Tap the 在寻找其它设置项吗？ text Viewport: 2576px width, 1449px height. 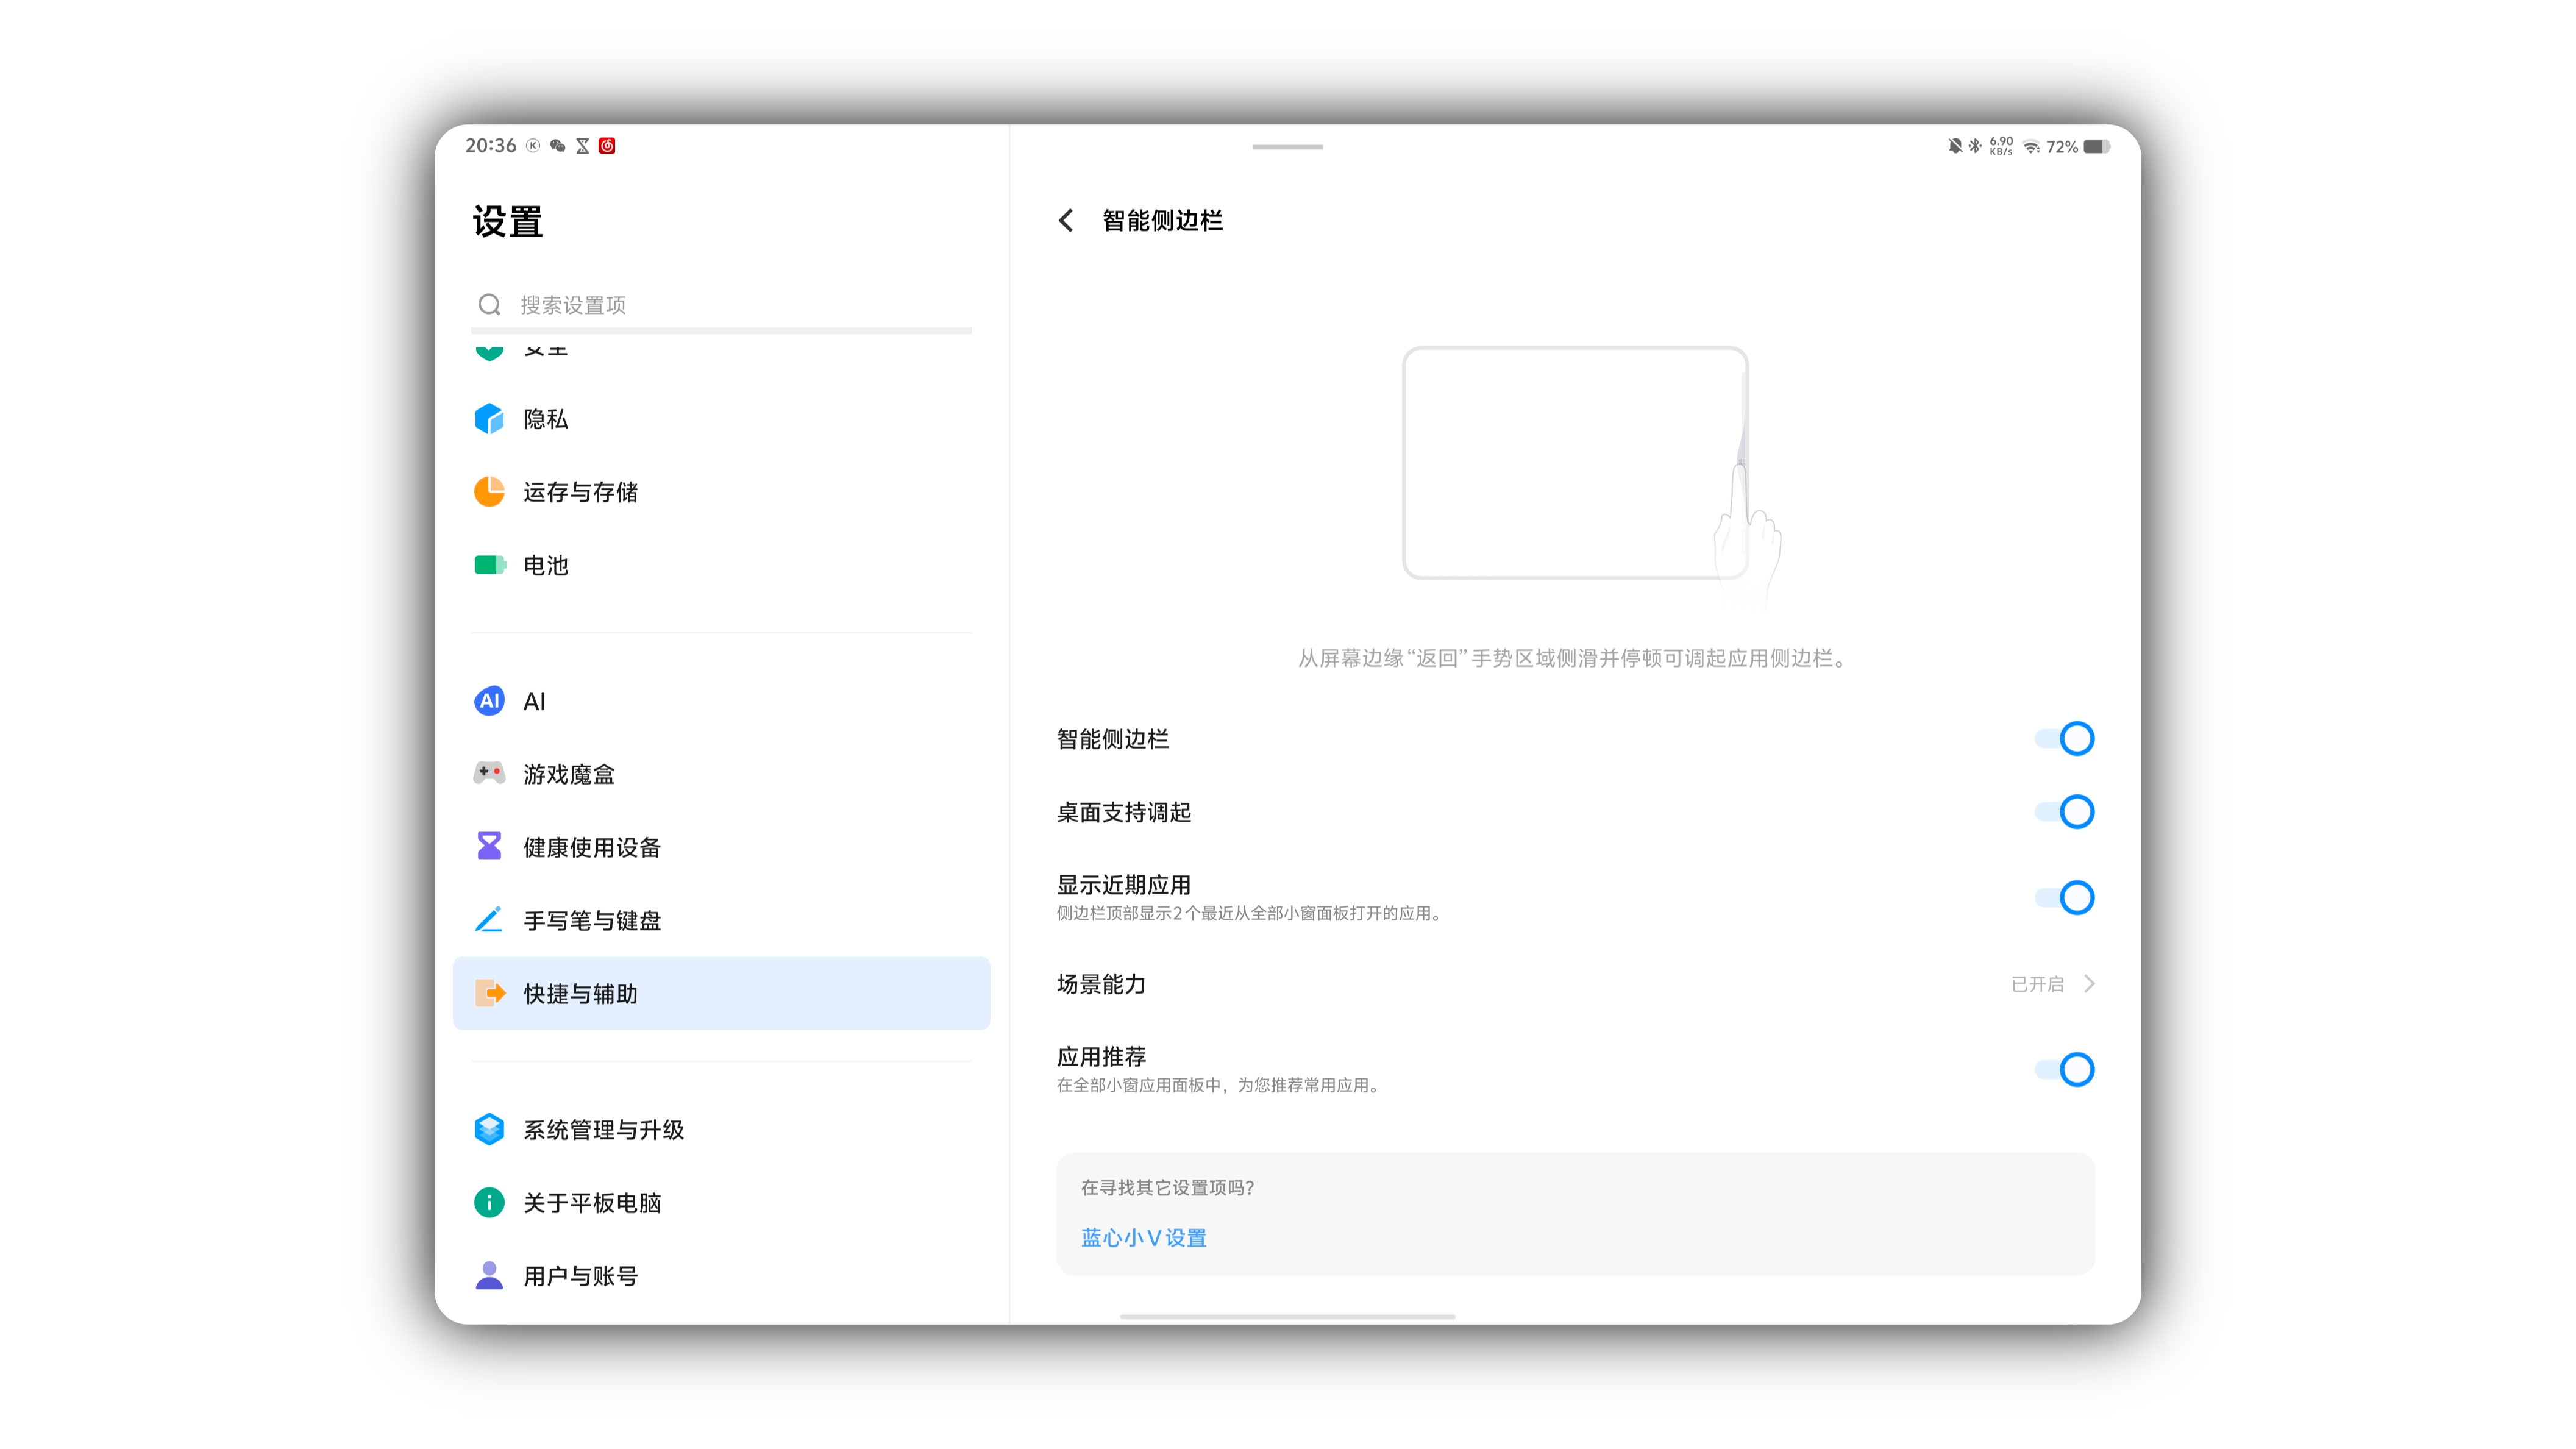click(x=1167, y=1187)
